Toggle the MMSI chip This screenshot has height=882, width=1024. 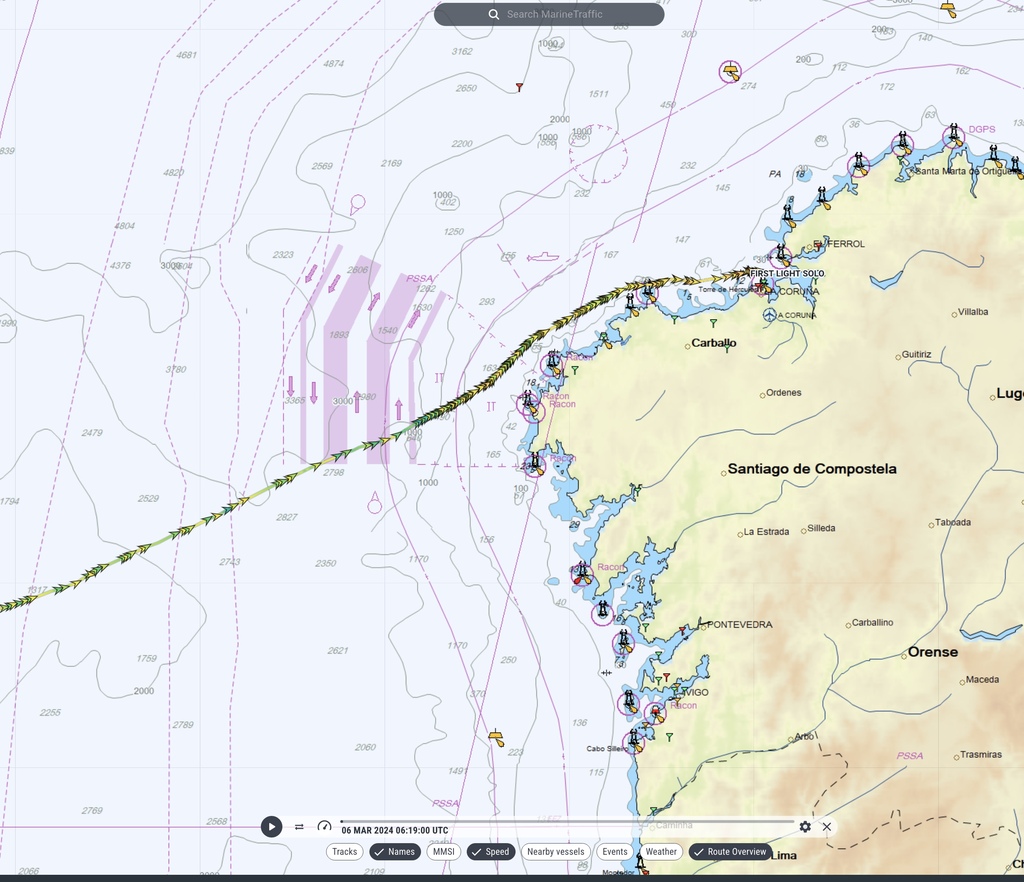pyautogui.click(x=443, y=851)
